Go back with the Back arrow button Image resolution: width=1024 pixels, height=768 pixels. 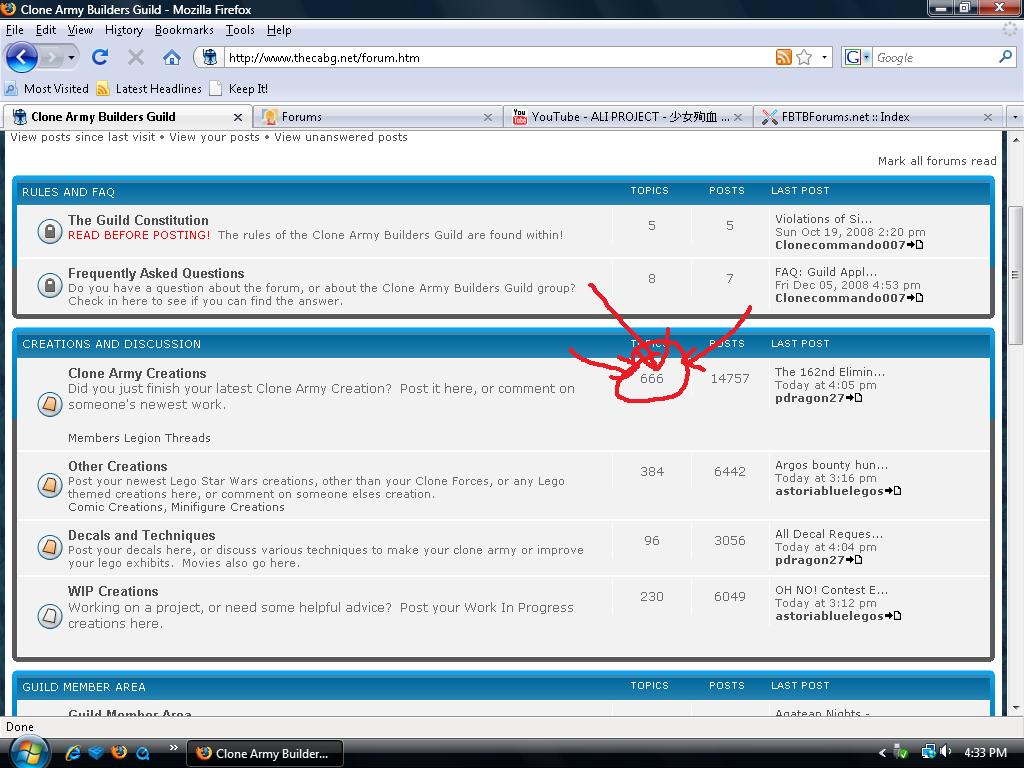click(22, 57)
